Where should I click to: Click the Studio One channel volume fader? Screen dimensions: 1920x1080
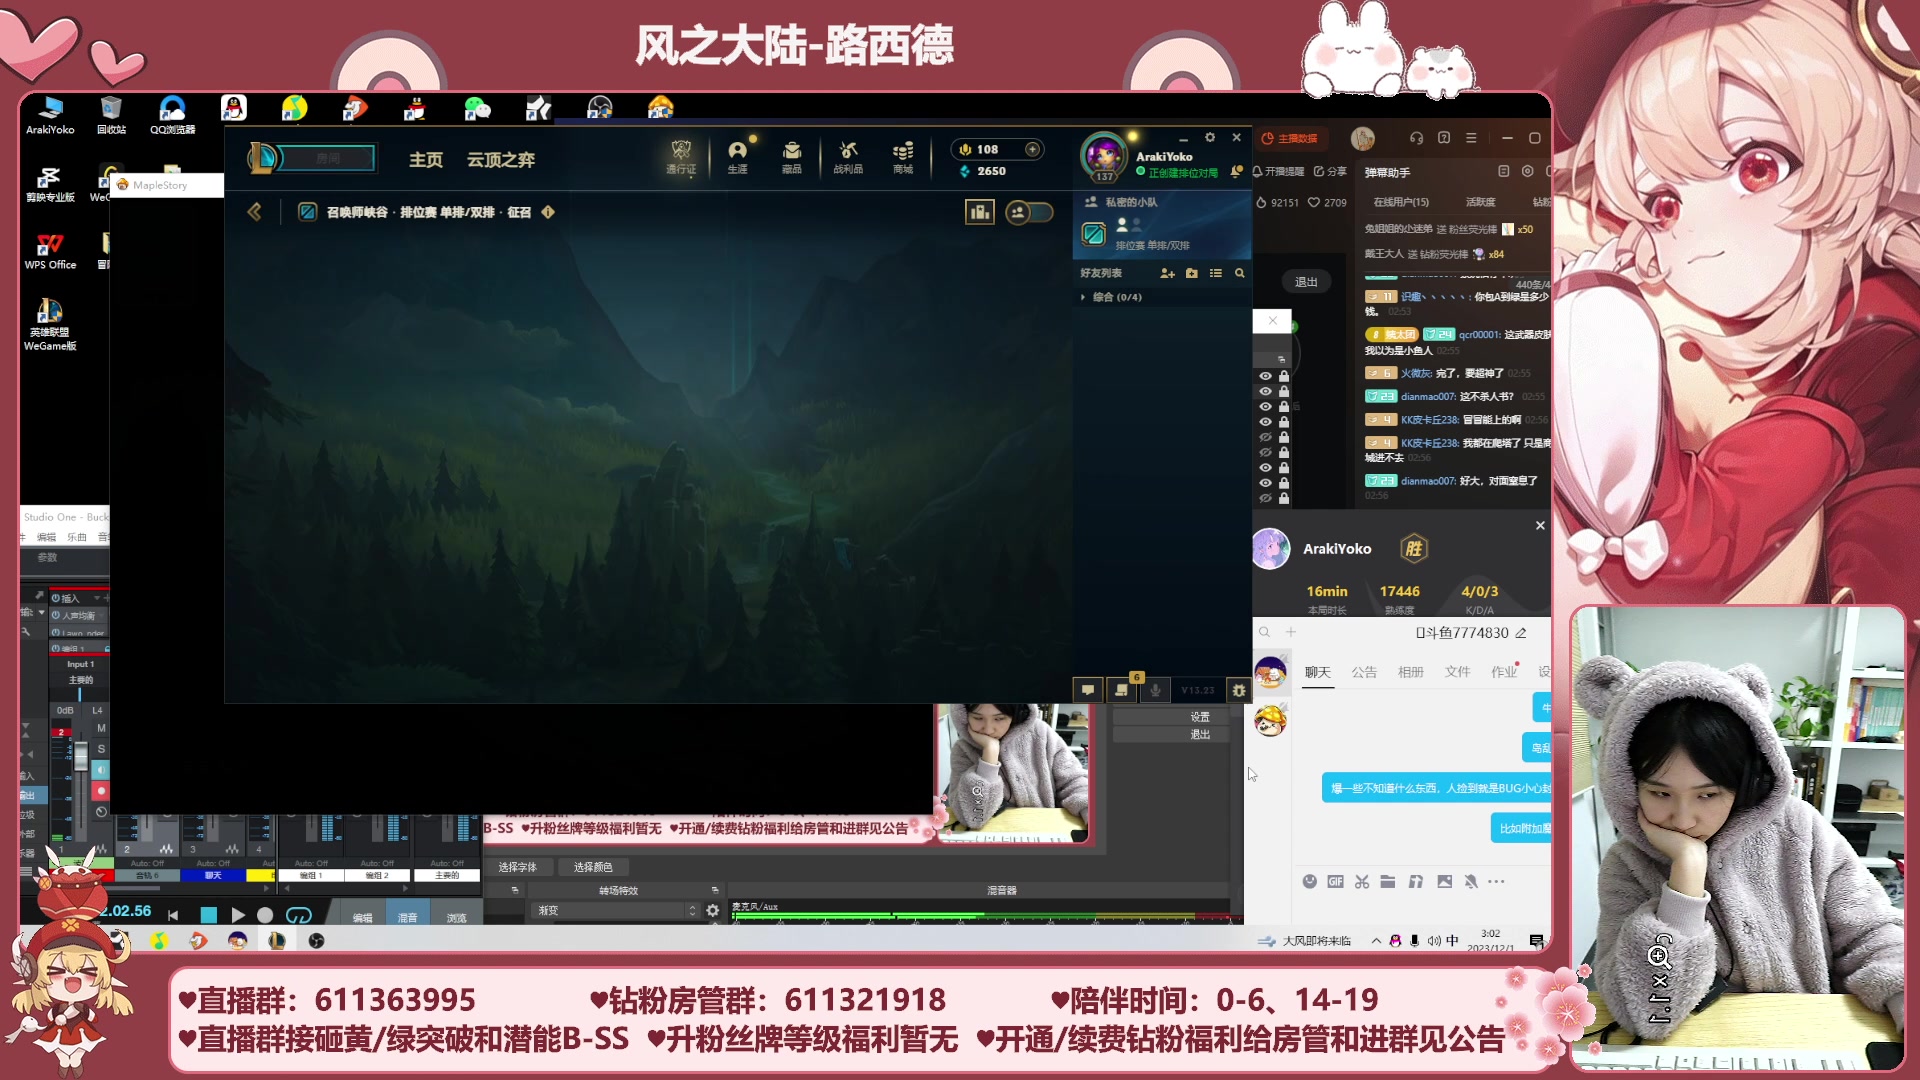coord(81,757)
